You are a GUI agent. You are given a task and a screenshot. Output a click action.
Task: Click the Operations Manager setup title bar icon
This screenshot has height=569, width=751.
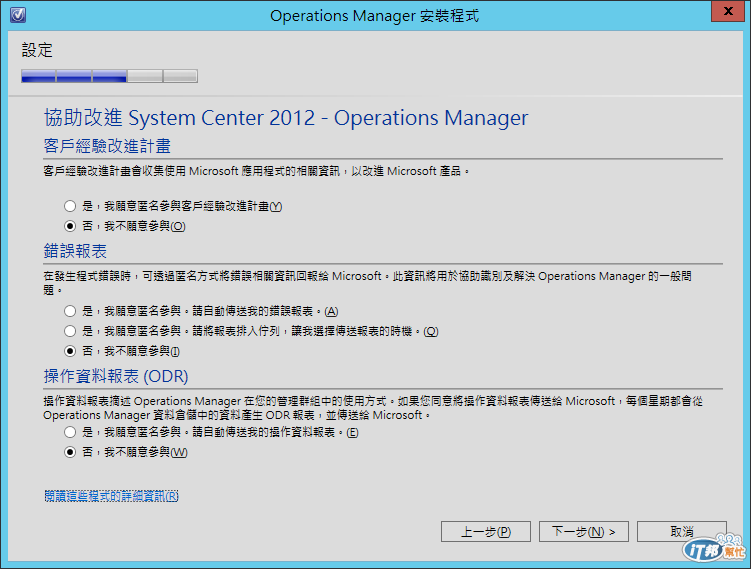18,15
